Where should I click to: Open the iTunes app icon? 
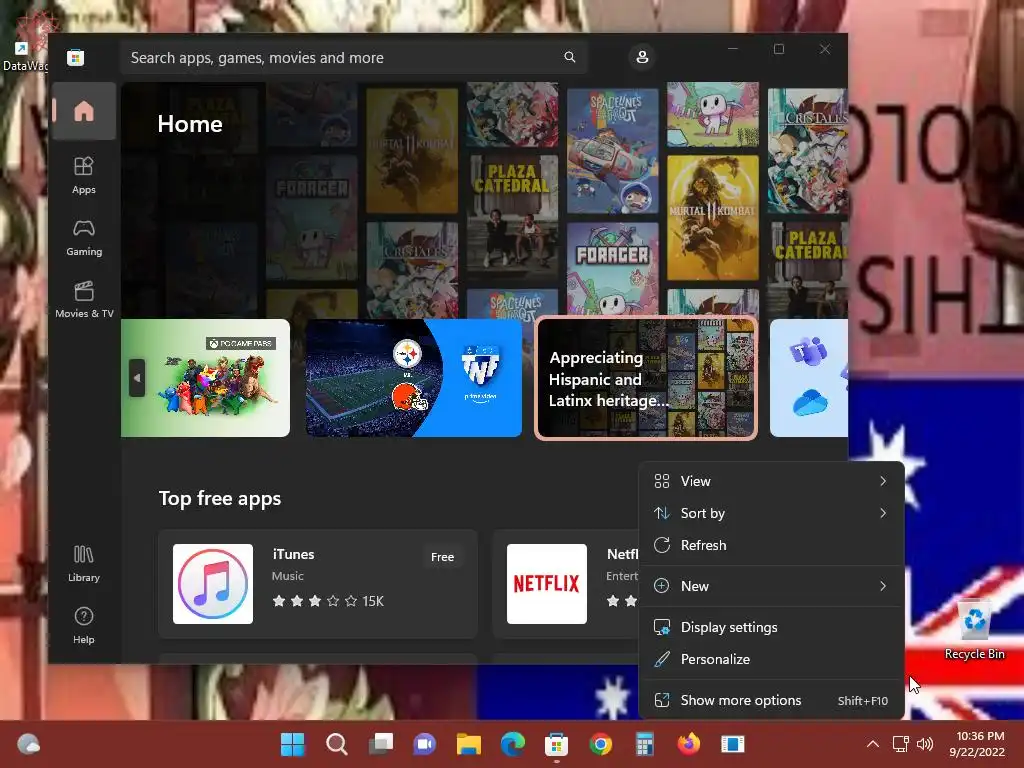[213, 584]
